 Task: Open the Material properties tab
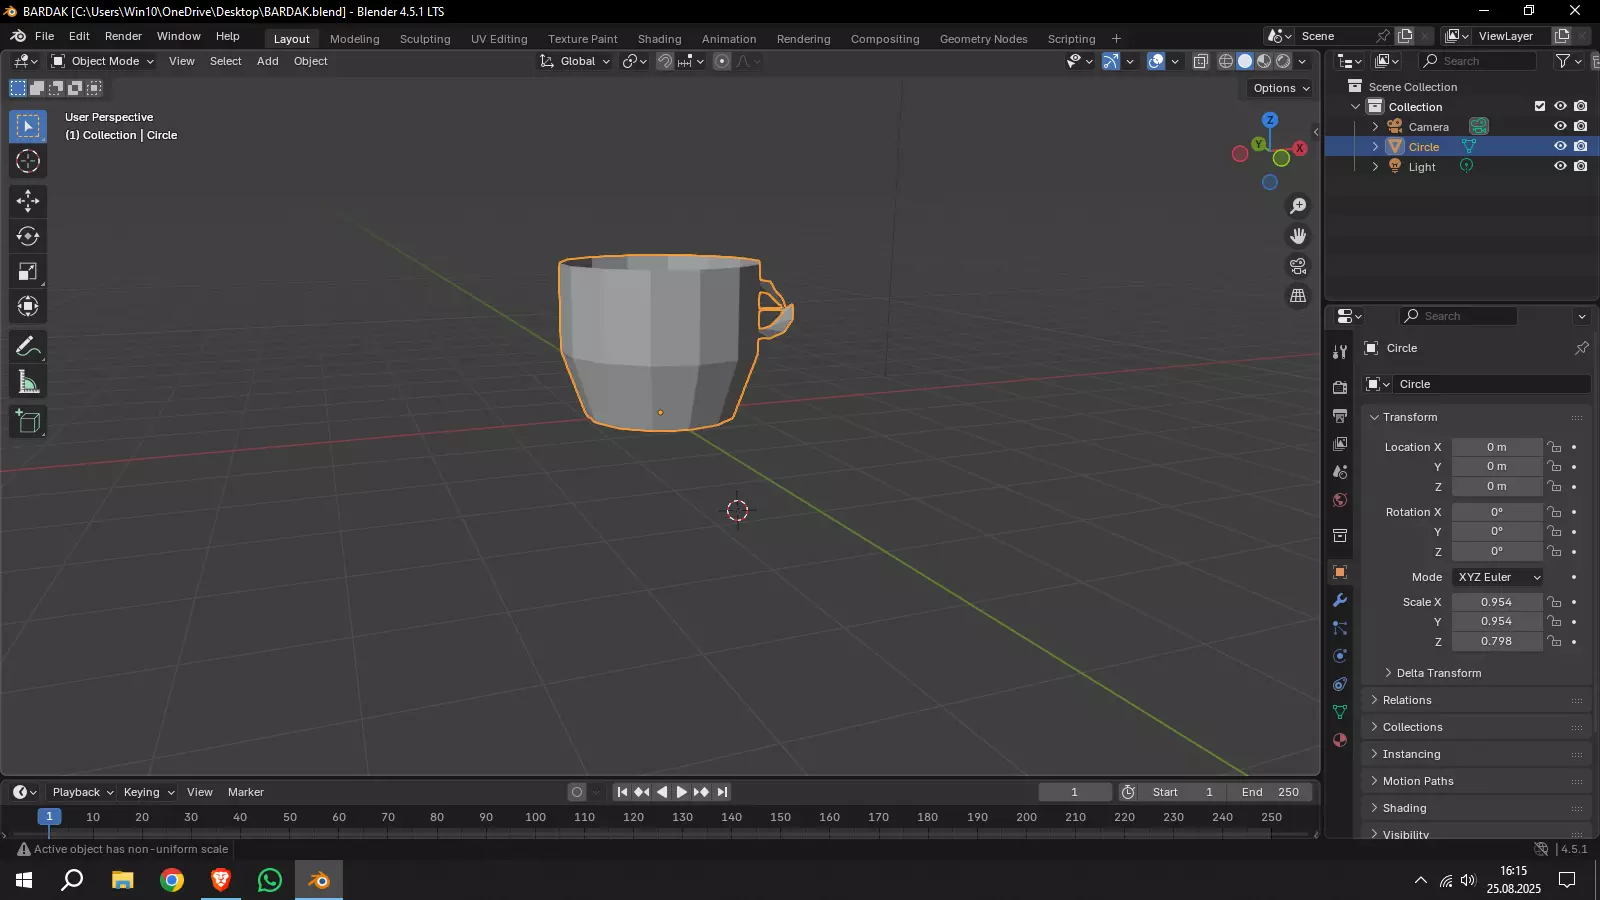tap(1340, 740)
